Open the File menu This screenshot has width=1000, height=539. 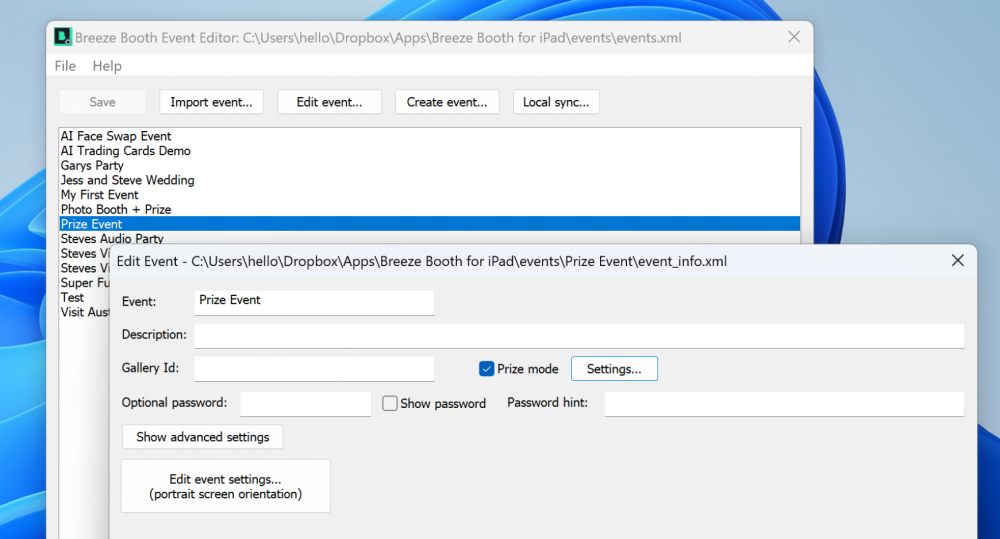[x=65, y=66]
